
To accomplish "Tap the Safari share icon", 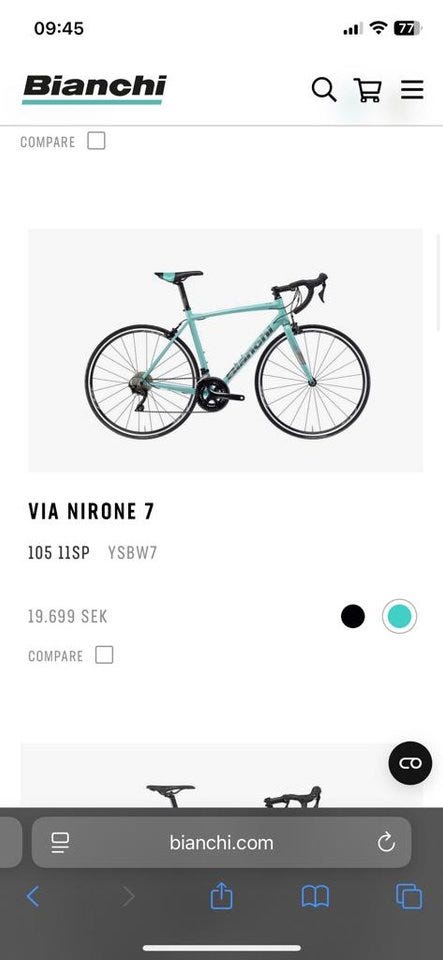I will coord(222,897).
